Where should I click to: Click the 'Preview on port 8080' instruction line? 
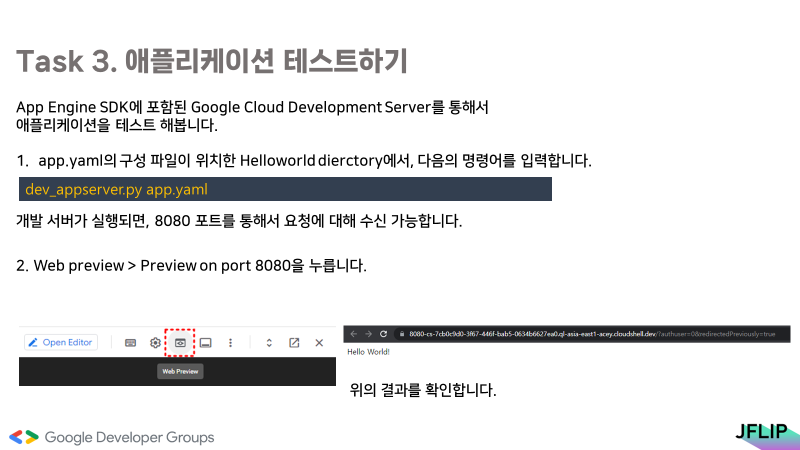click(x=191, y=266)
